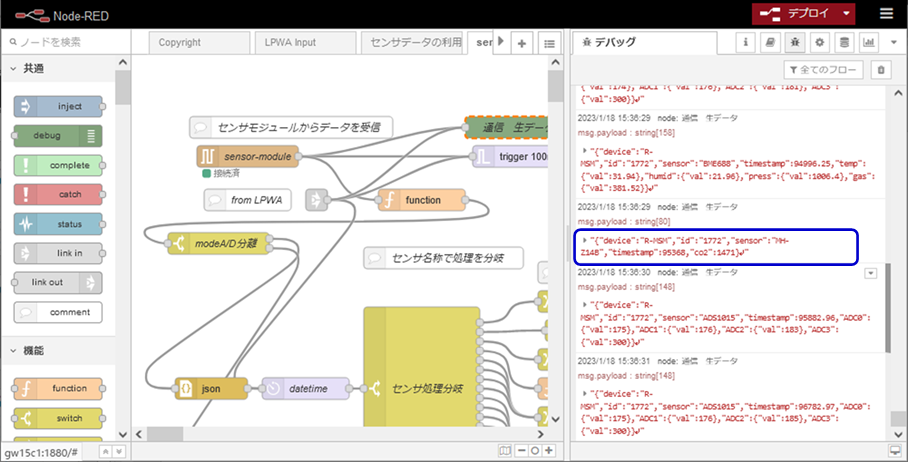Toggle the canvas navigator map icon

[x=505, y=451]
